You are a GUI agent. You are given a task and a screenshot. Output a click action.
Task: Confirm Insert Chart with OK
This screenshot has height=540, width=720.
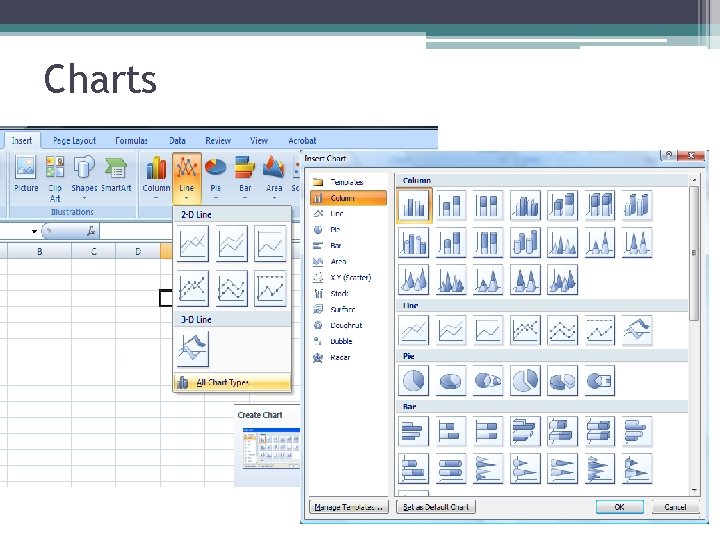[x=619, y=506]
